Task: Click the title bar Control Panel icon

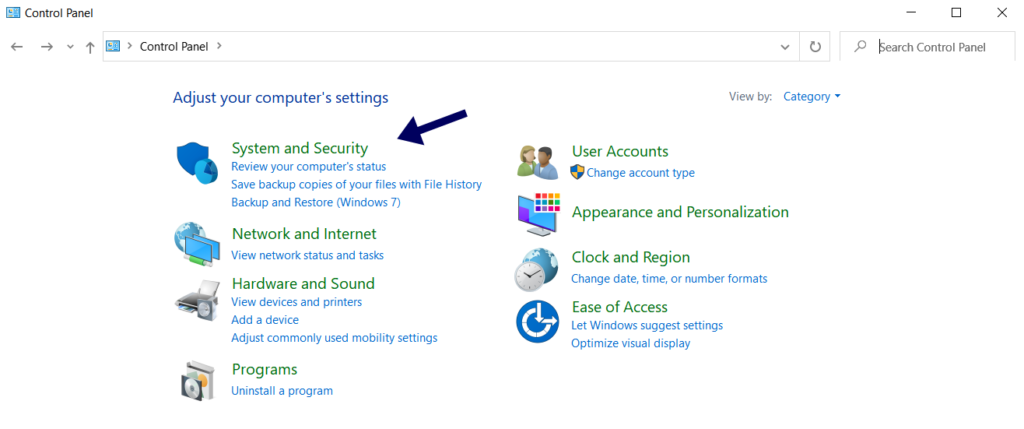Action: click(13, 12)
